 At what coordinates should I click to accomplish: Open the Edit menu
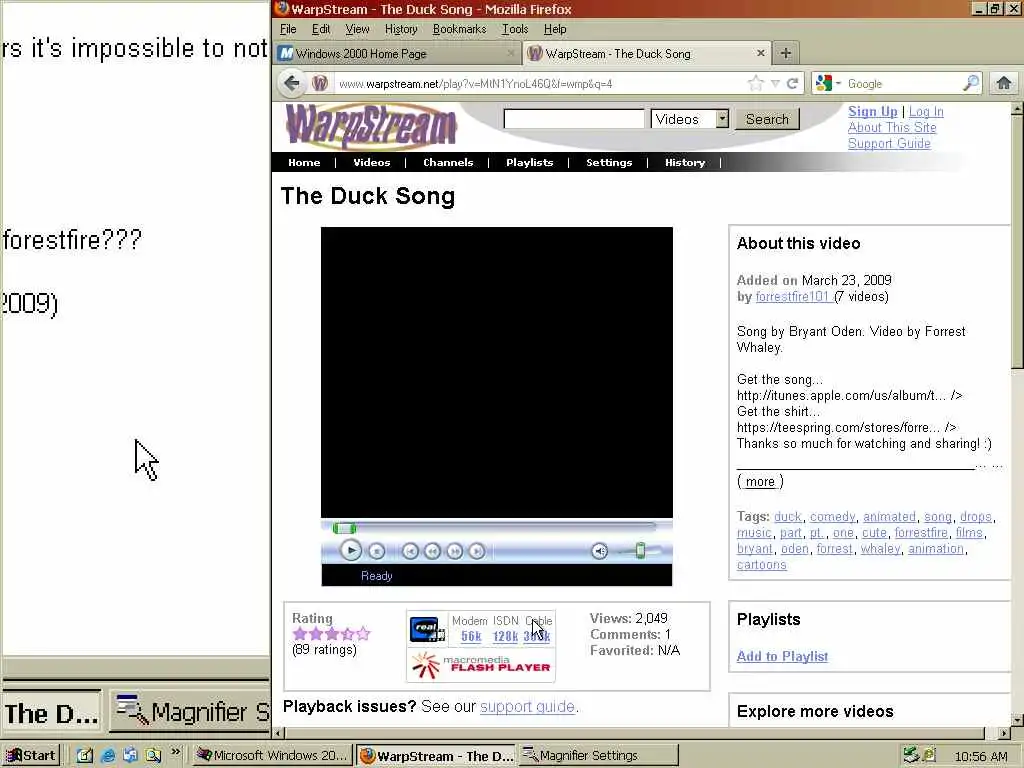coord(321,29)
